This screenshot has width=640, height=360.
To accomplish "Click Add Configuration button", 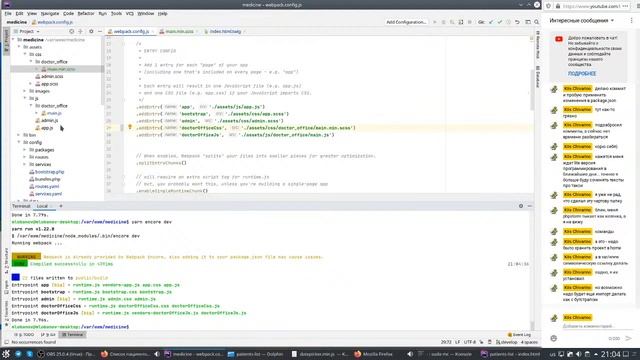I will (406, 22).
